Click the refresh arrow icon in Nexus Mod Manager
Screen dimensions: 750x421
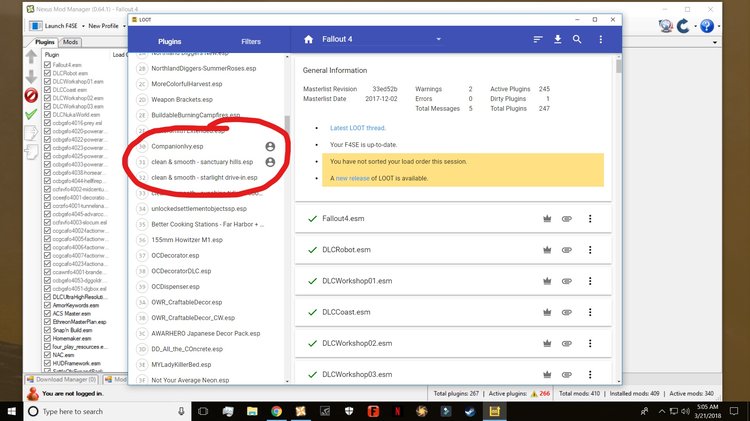[684, 26]
